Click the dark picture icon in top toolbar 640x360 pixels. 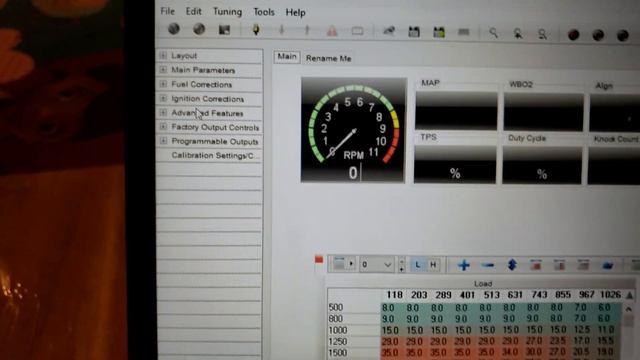tap(224, 30)
